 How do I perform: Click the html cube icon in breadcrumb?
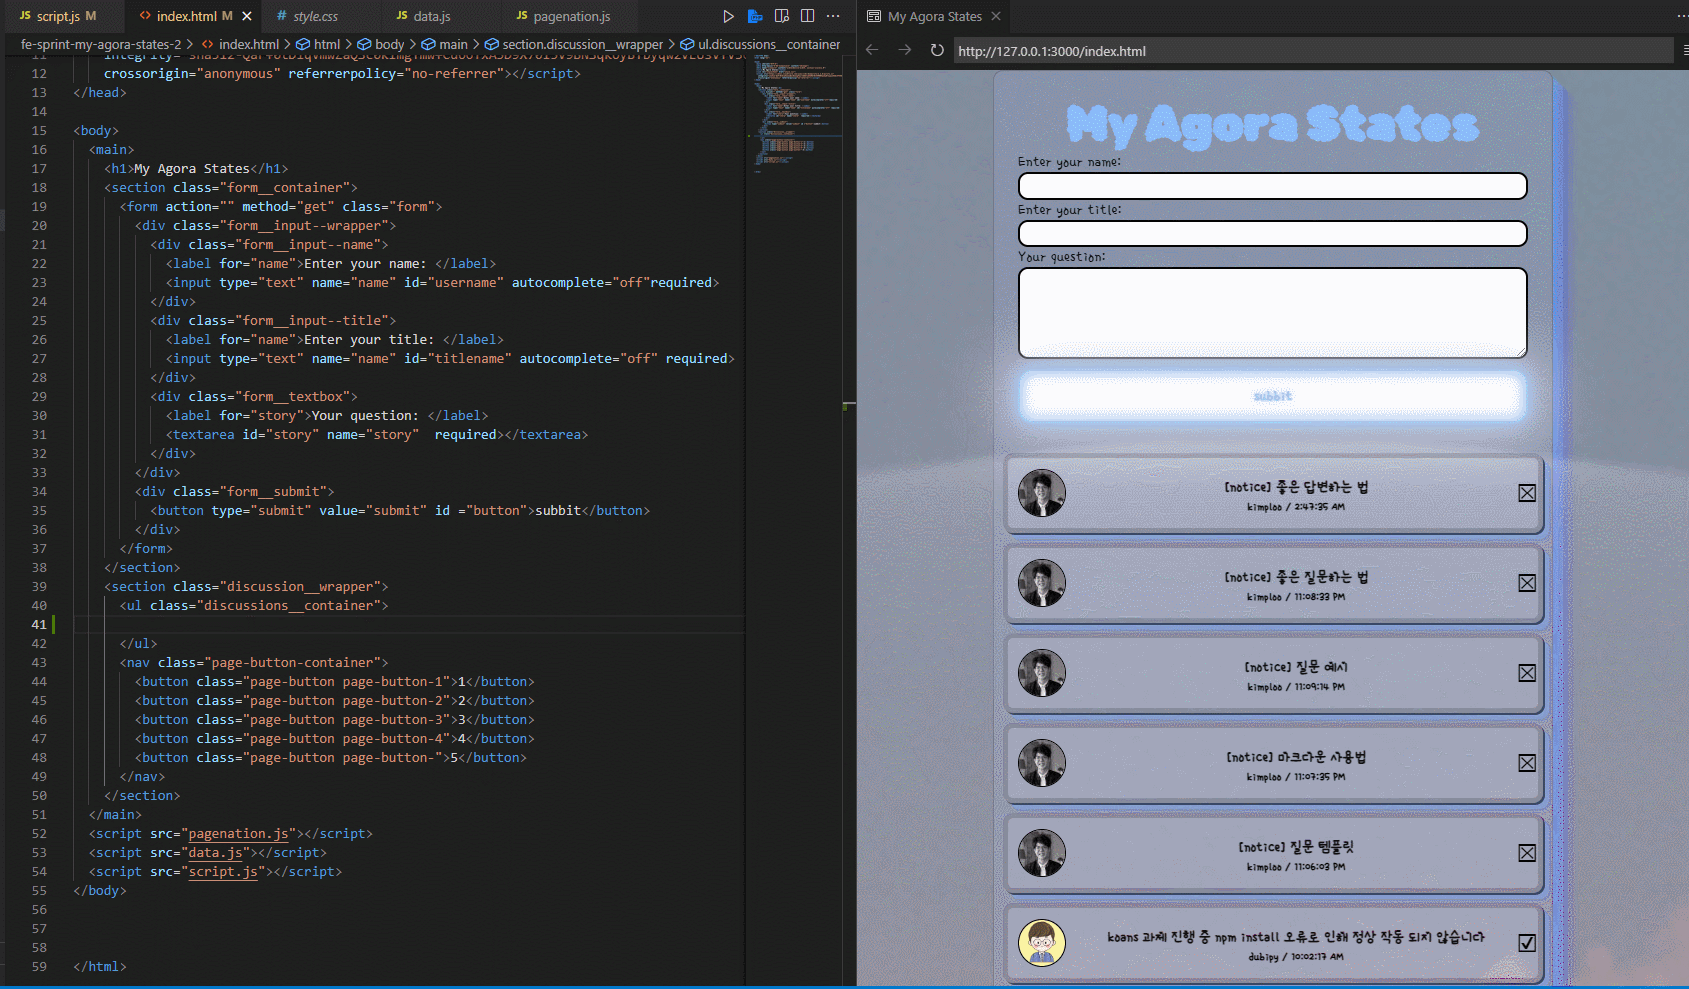point(303,44)
